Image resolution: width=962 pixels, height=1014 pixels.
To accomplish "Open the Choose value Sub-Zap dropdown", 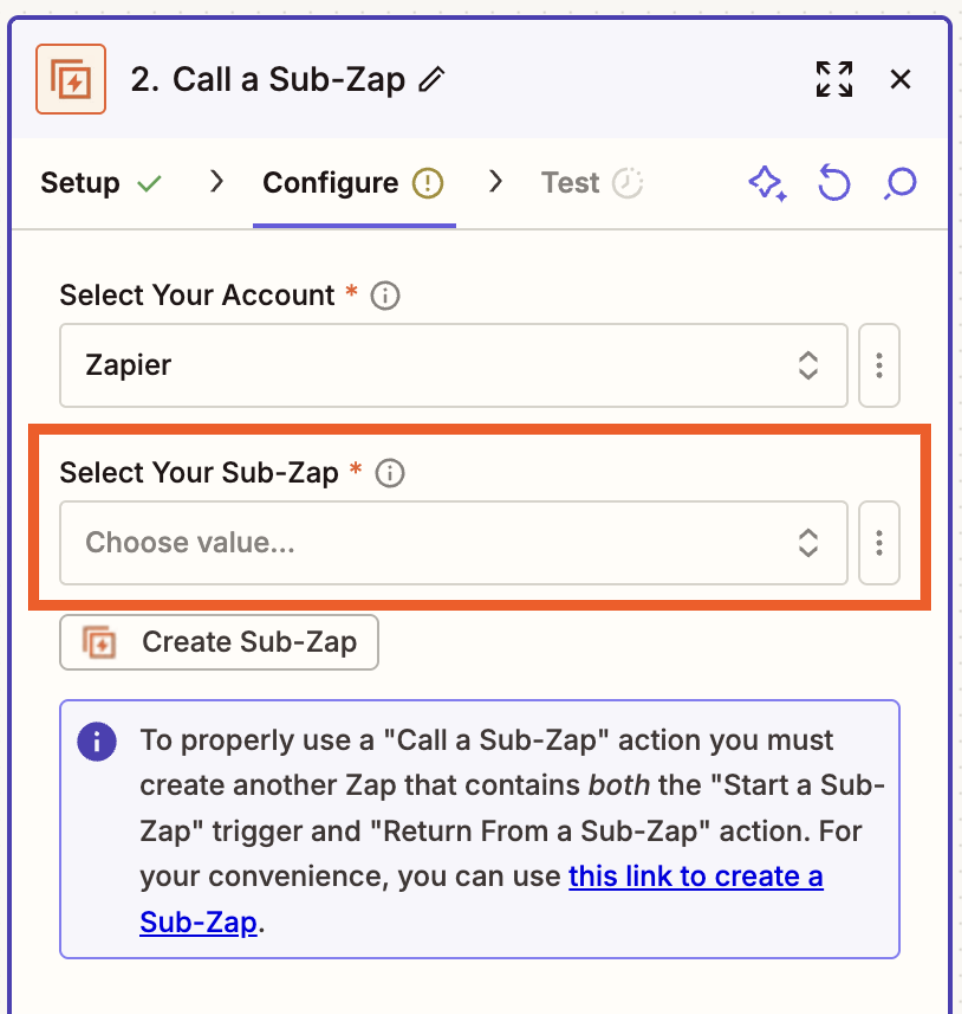I will [453, 543].
